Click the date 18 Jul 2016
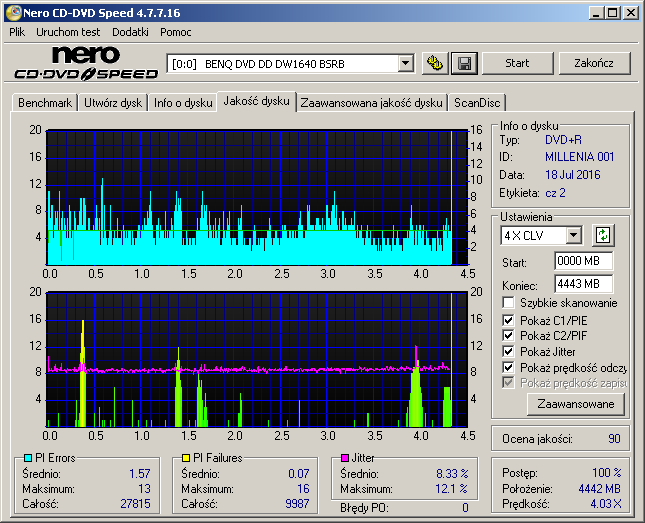Screen dimensions: 645x523 click(573, 175)
